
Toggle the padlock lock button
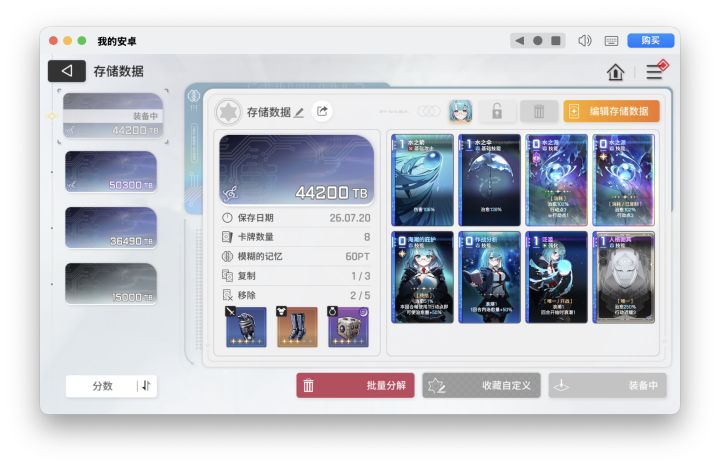point(497,111)
